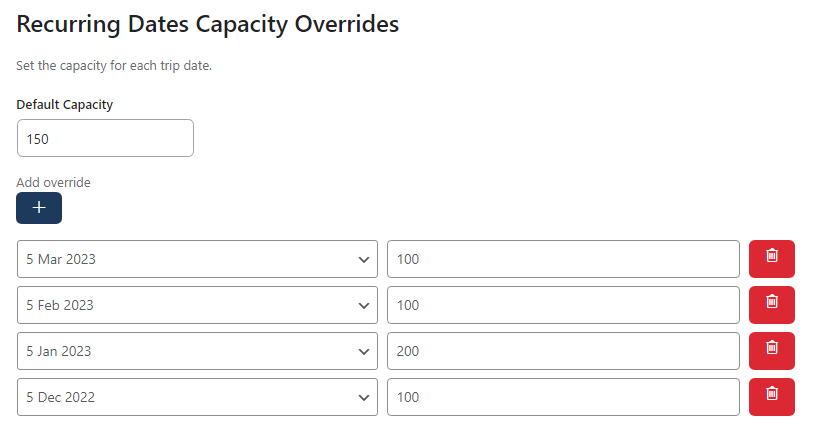Image resolution: width=813 pixels, height=441 pixels.
Task: Click the Default Capacity label
Action: 65,104
